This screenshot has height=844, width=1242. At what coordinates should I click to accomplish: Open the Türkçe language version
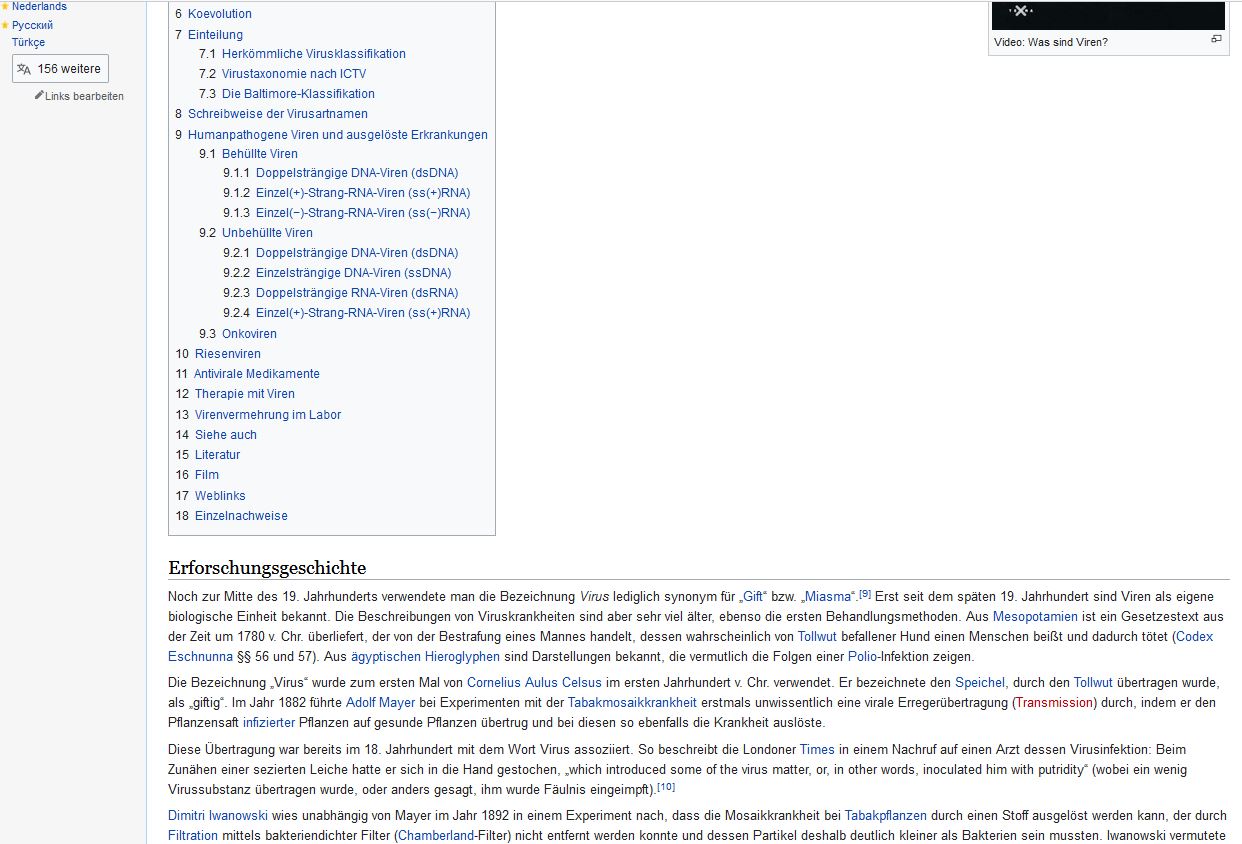pyautogui.click(x=28, y=42)
